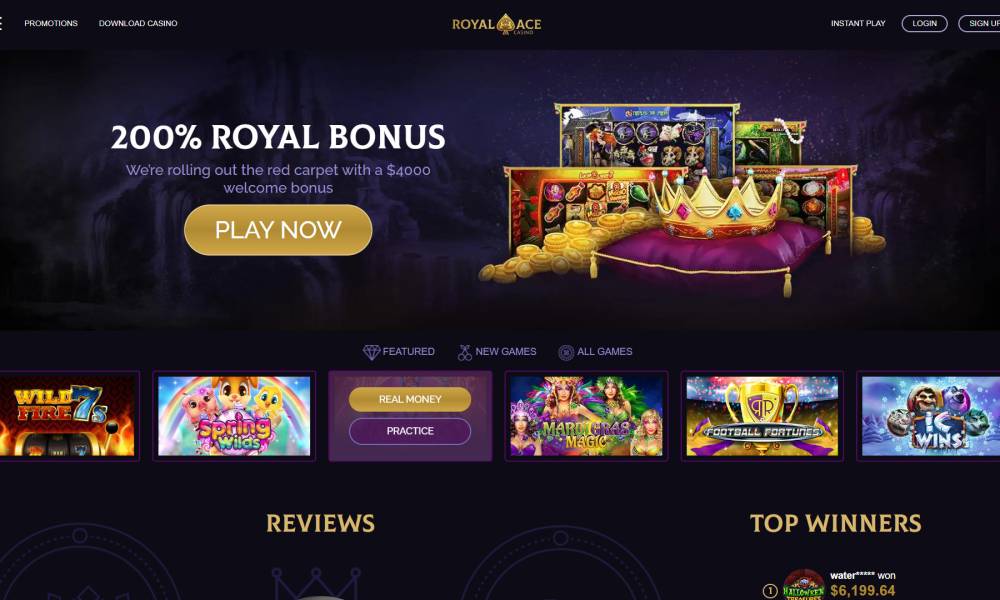Choose Practice mode

point(410,431)
